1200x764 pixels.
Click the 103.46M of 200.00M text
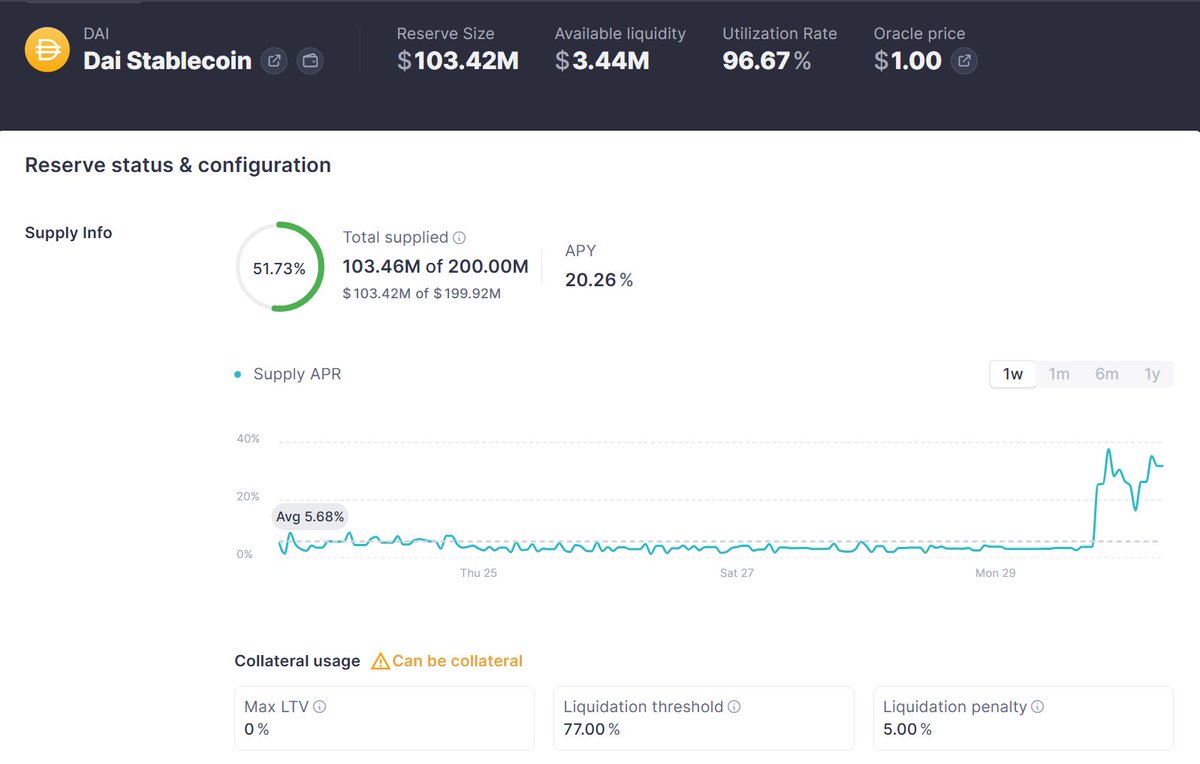tap(435, 267)
